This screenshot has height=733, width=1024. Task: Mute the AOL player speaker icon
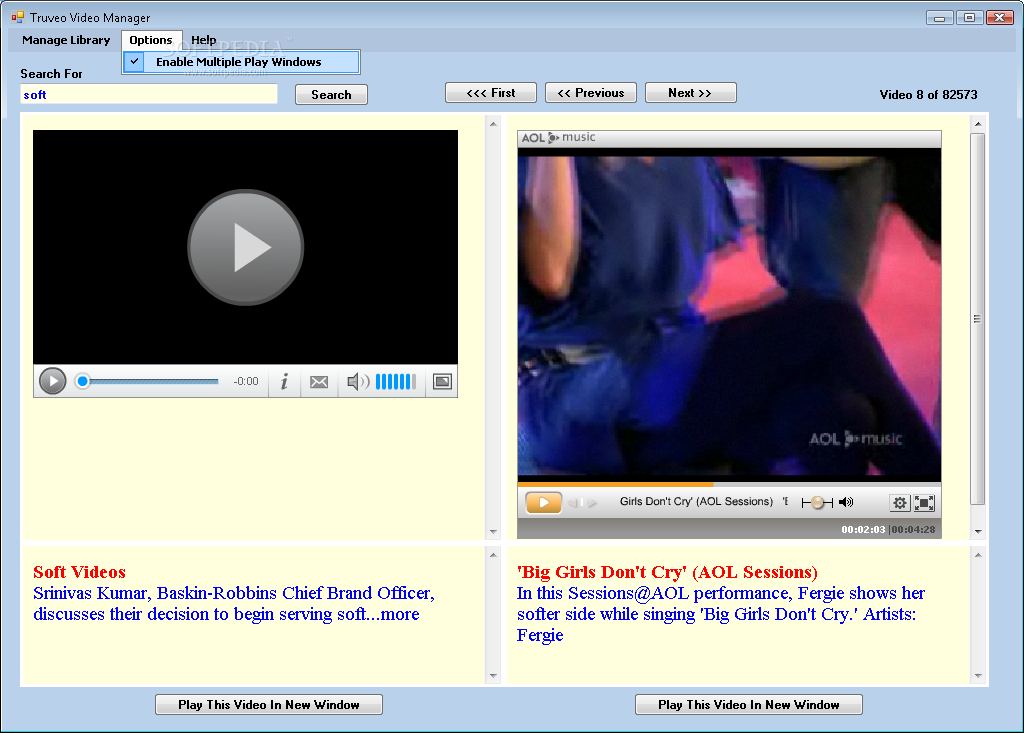click(846, 502)
